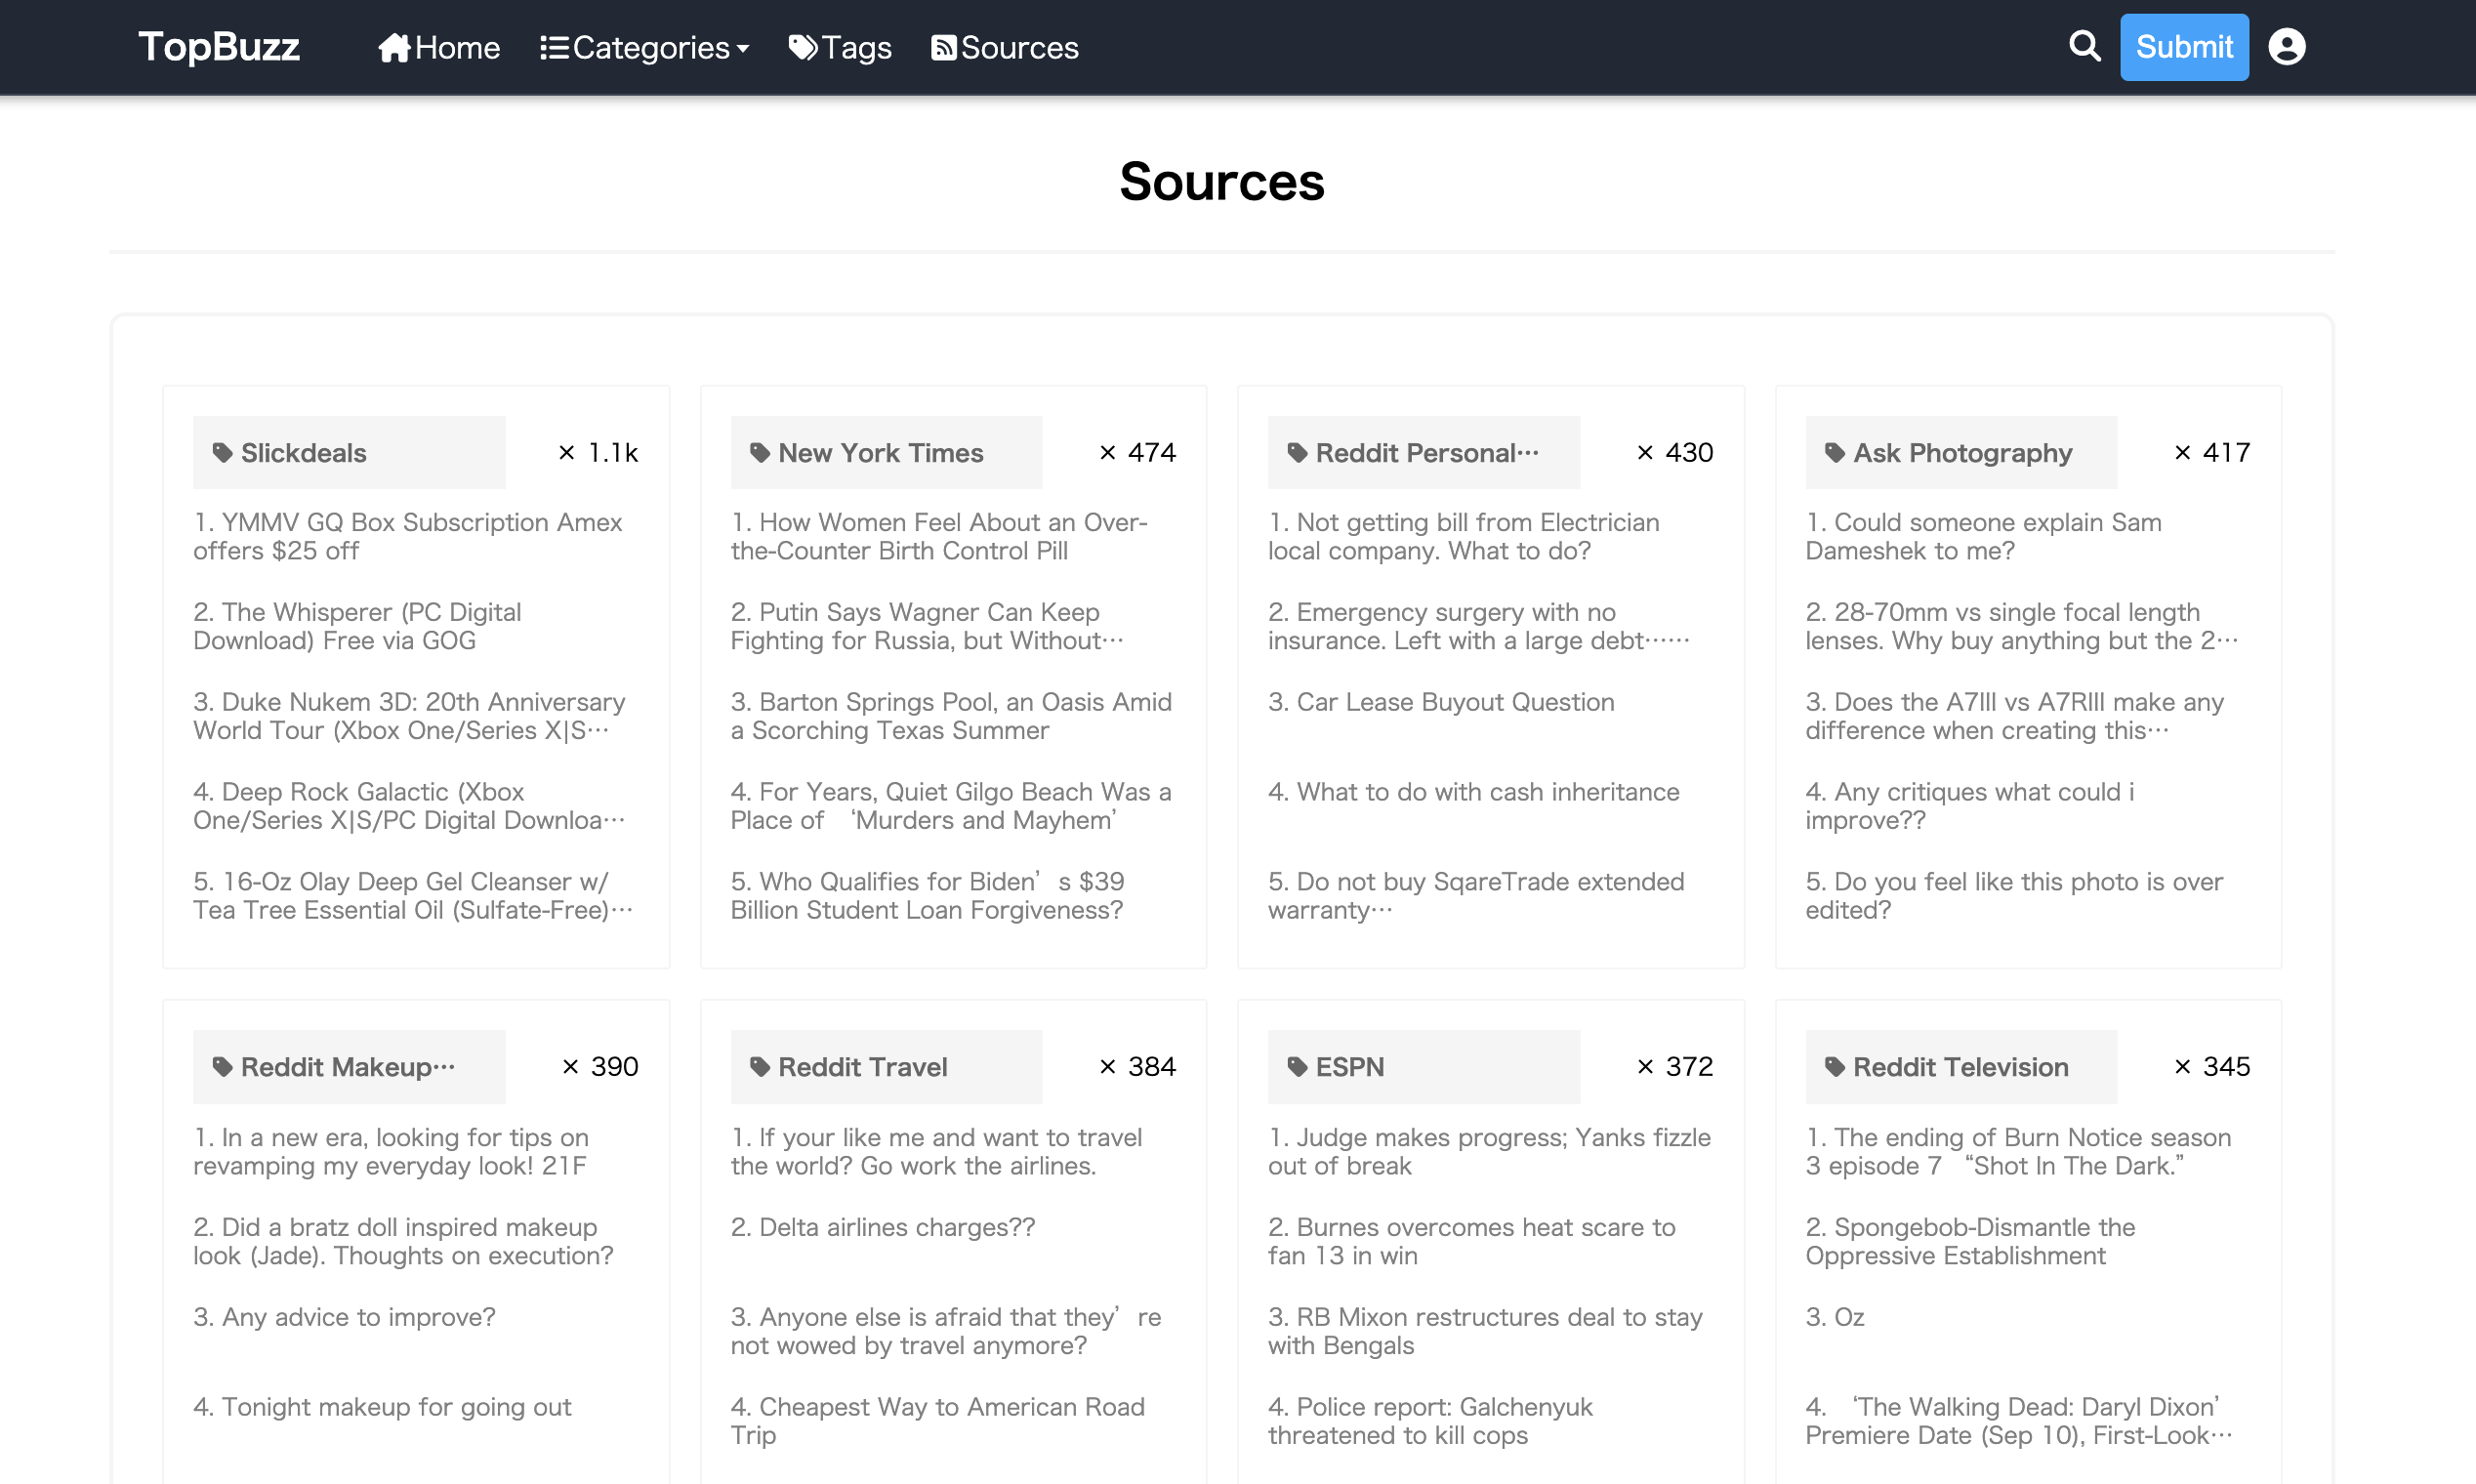
Task: Open the Tags page from navbar
Action: 840,47
